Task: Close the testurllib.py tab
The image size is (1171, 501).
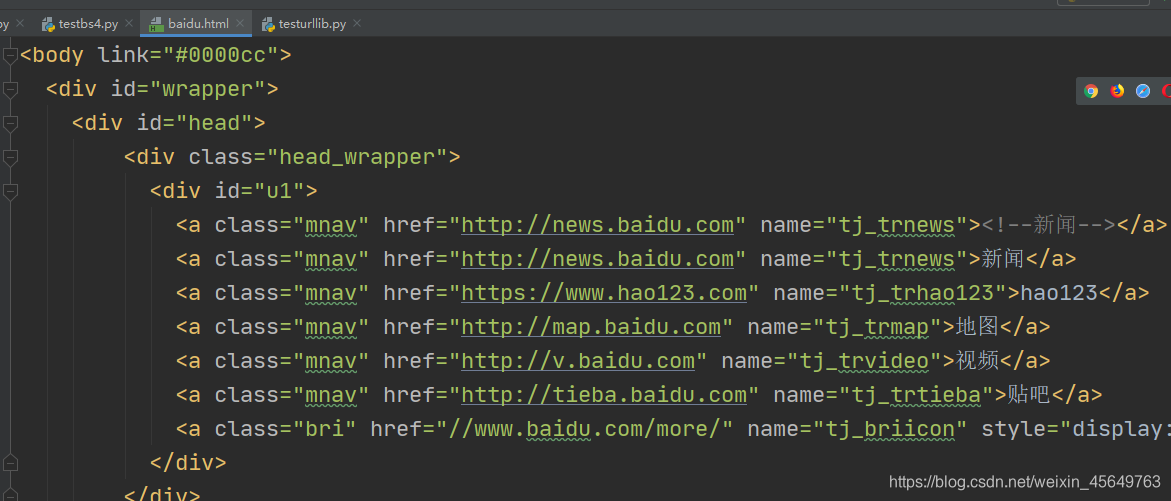Action: click(357, 24)
